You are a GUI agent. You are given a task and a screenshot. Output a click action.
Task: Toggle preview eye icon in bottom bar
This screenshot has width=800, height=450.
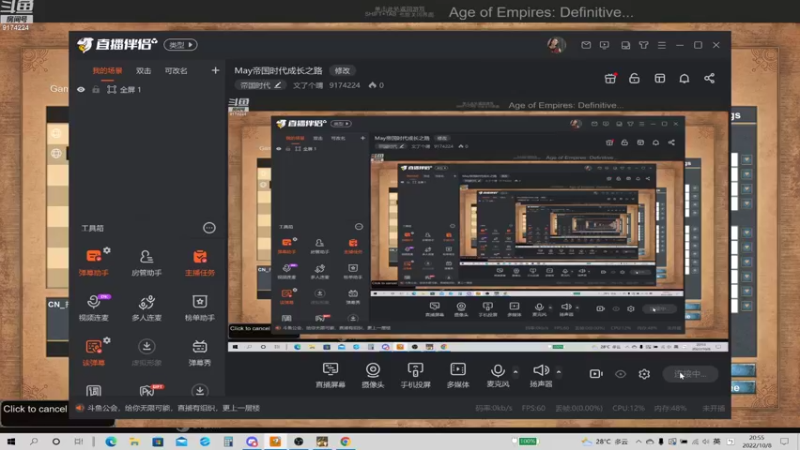[x=620, y=374]
